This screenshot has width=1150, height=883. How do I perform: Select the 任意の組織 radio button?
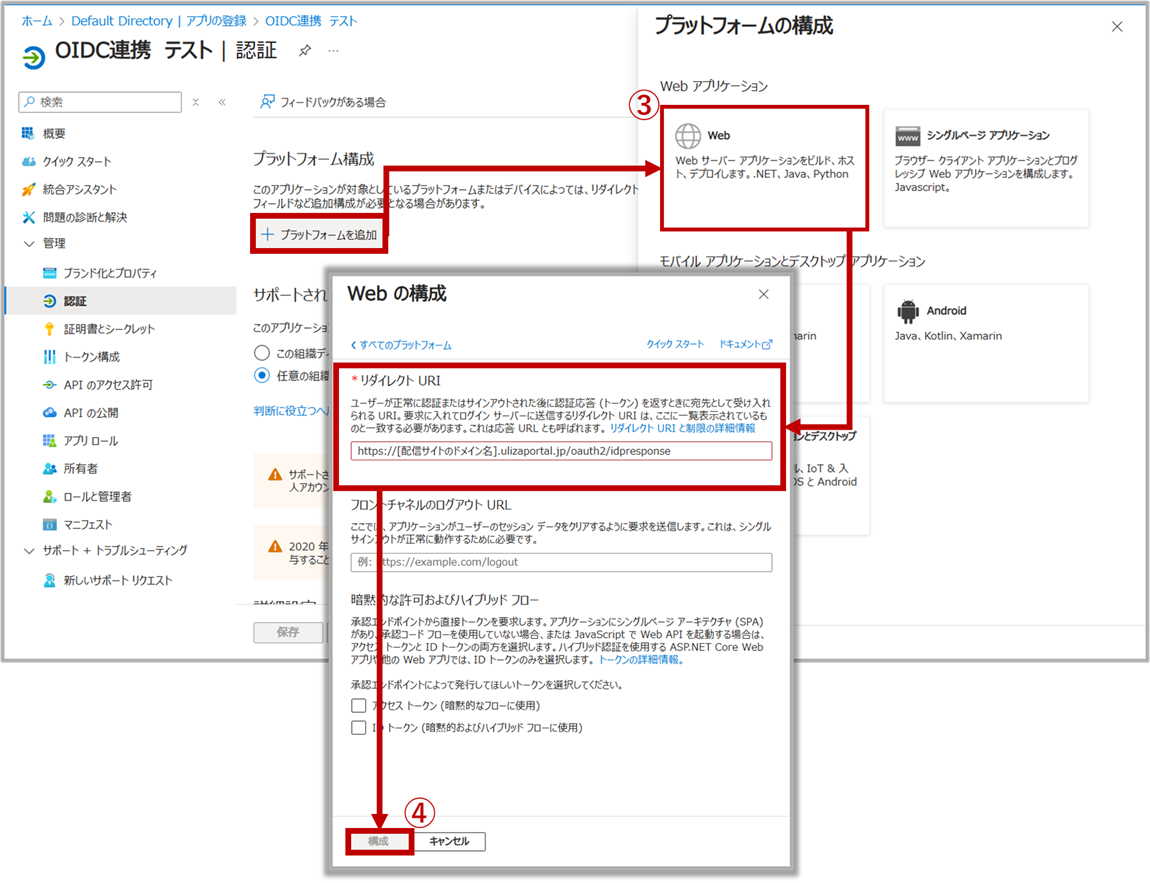point(262,375)
